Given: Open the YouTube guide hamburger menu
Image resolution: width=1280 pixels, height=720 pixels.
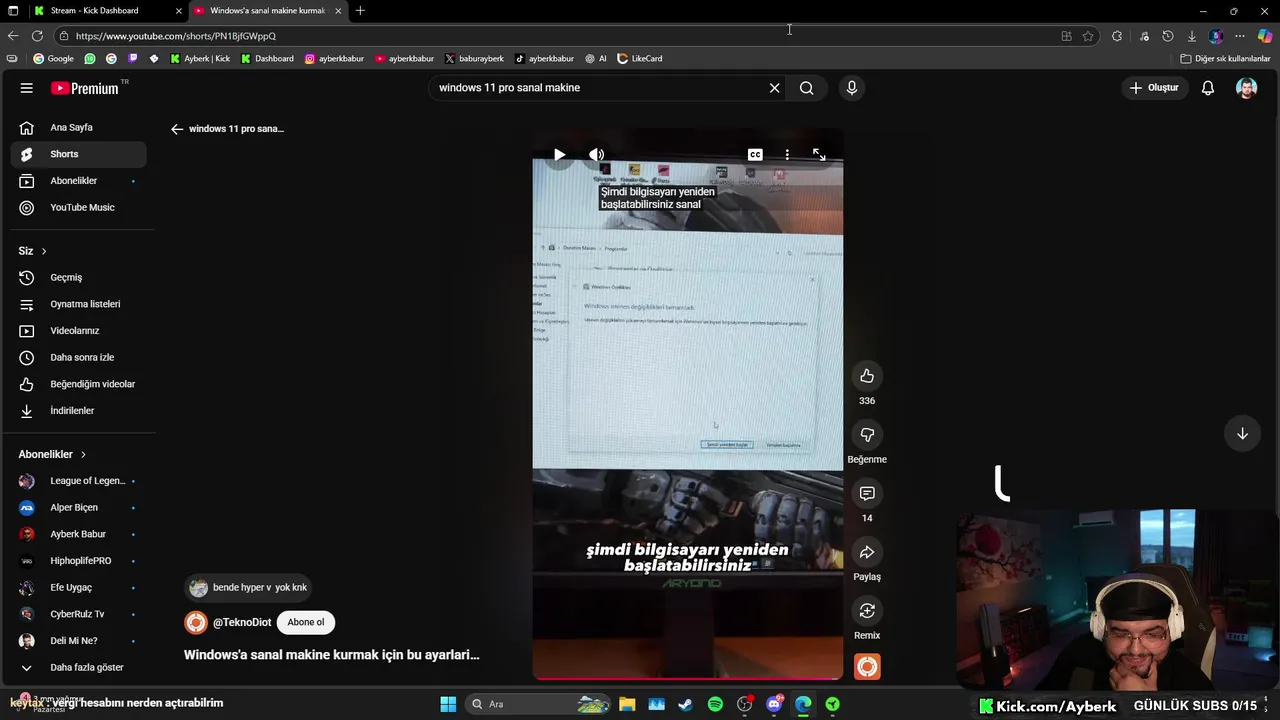Looking at the screenshot, I should click(27, 88).
